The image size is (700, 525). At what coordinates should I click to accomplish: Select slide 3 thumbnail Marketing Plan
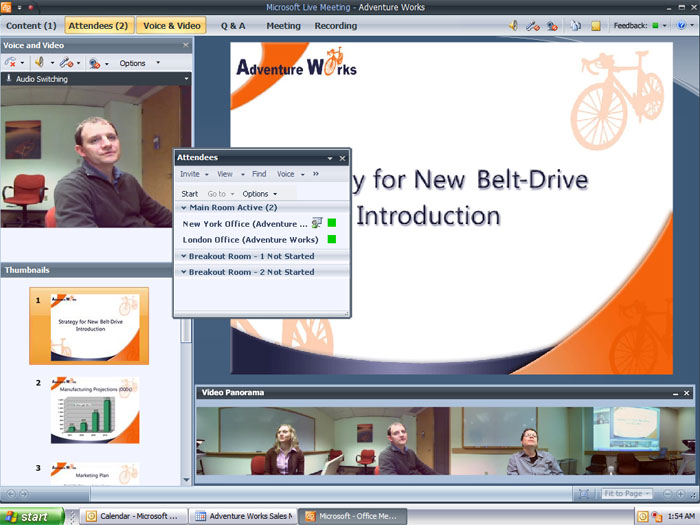(95, 474)
